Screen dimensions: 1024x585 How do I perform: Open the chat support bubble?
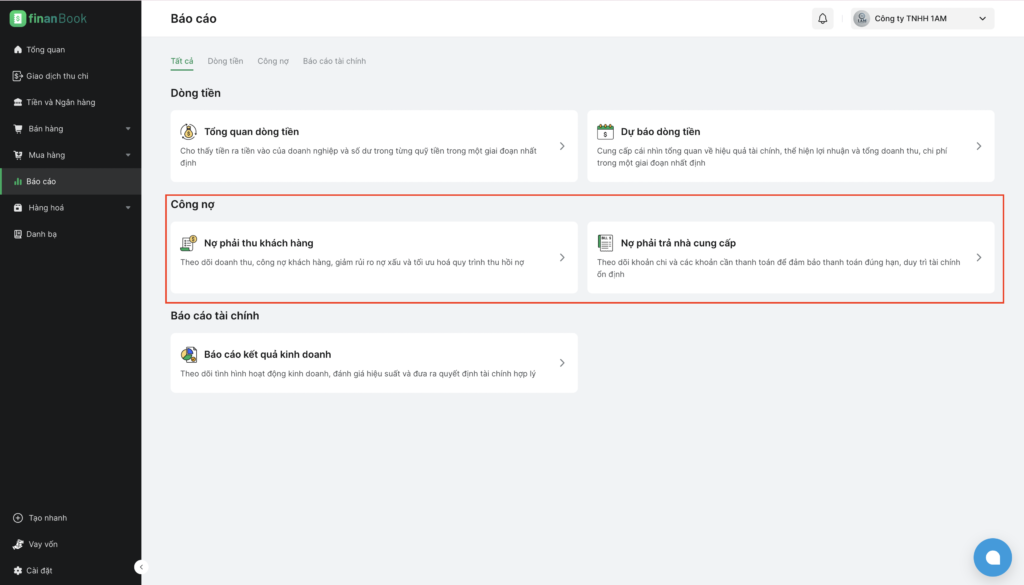coord(992,557)
